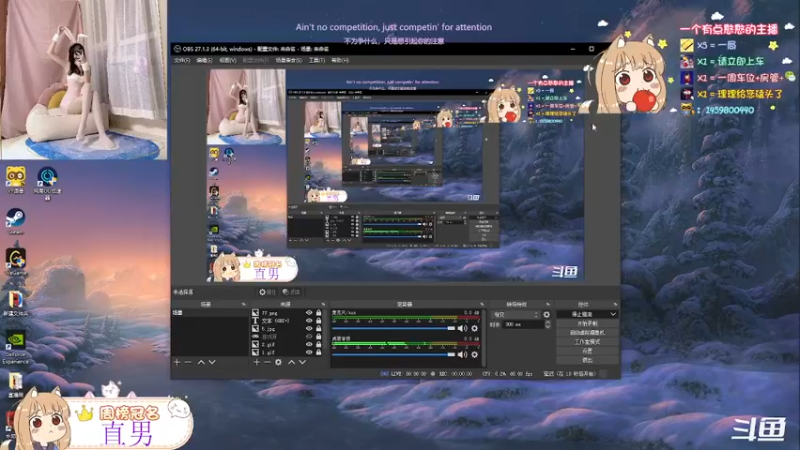Pop out the Scenes dock with its header icon

click(243, 304)
